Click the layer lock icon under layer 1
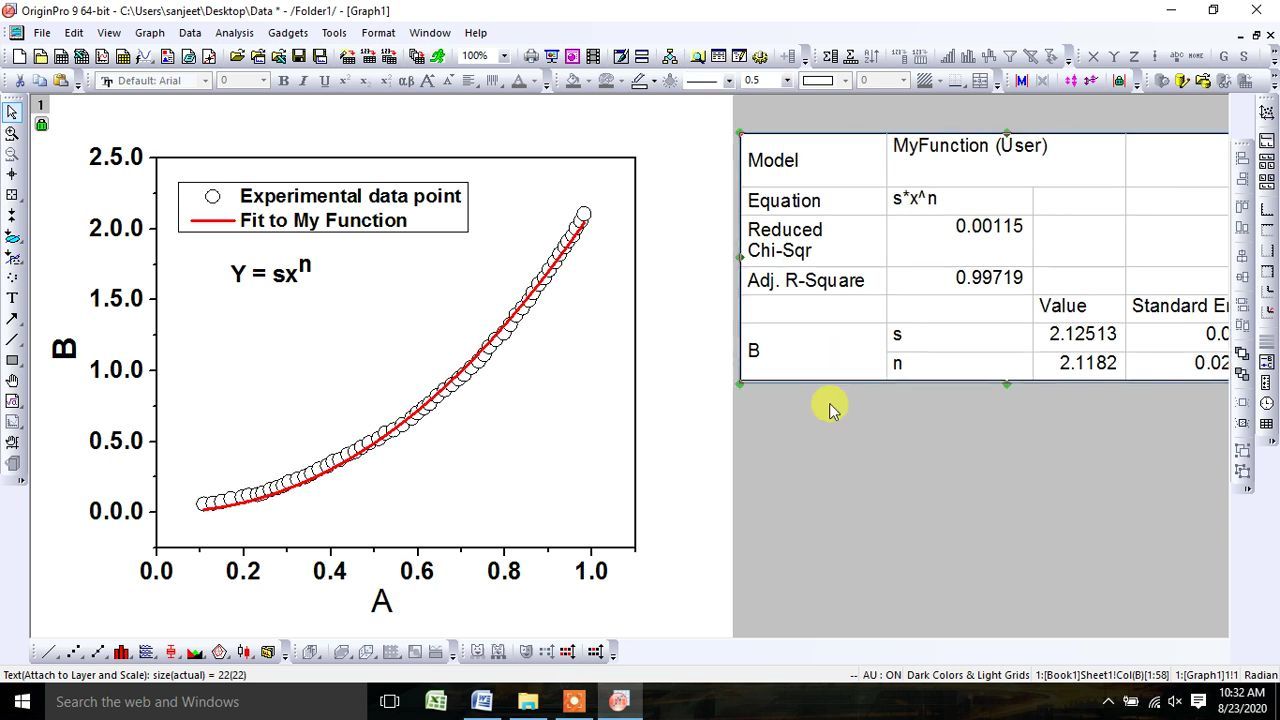Image resolution: width=1280 pixels, height=720 pixels. [41, 124]
